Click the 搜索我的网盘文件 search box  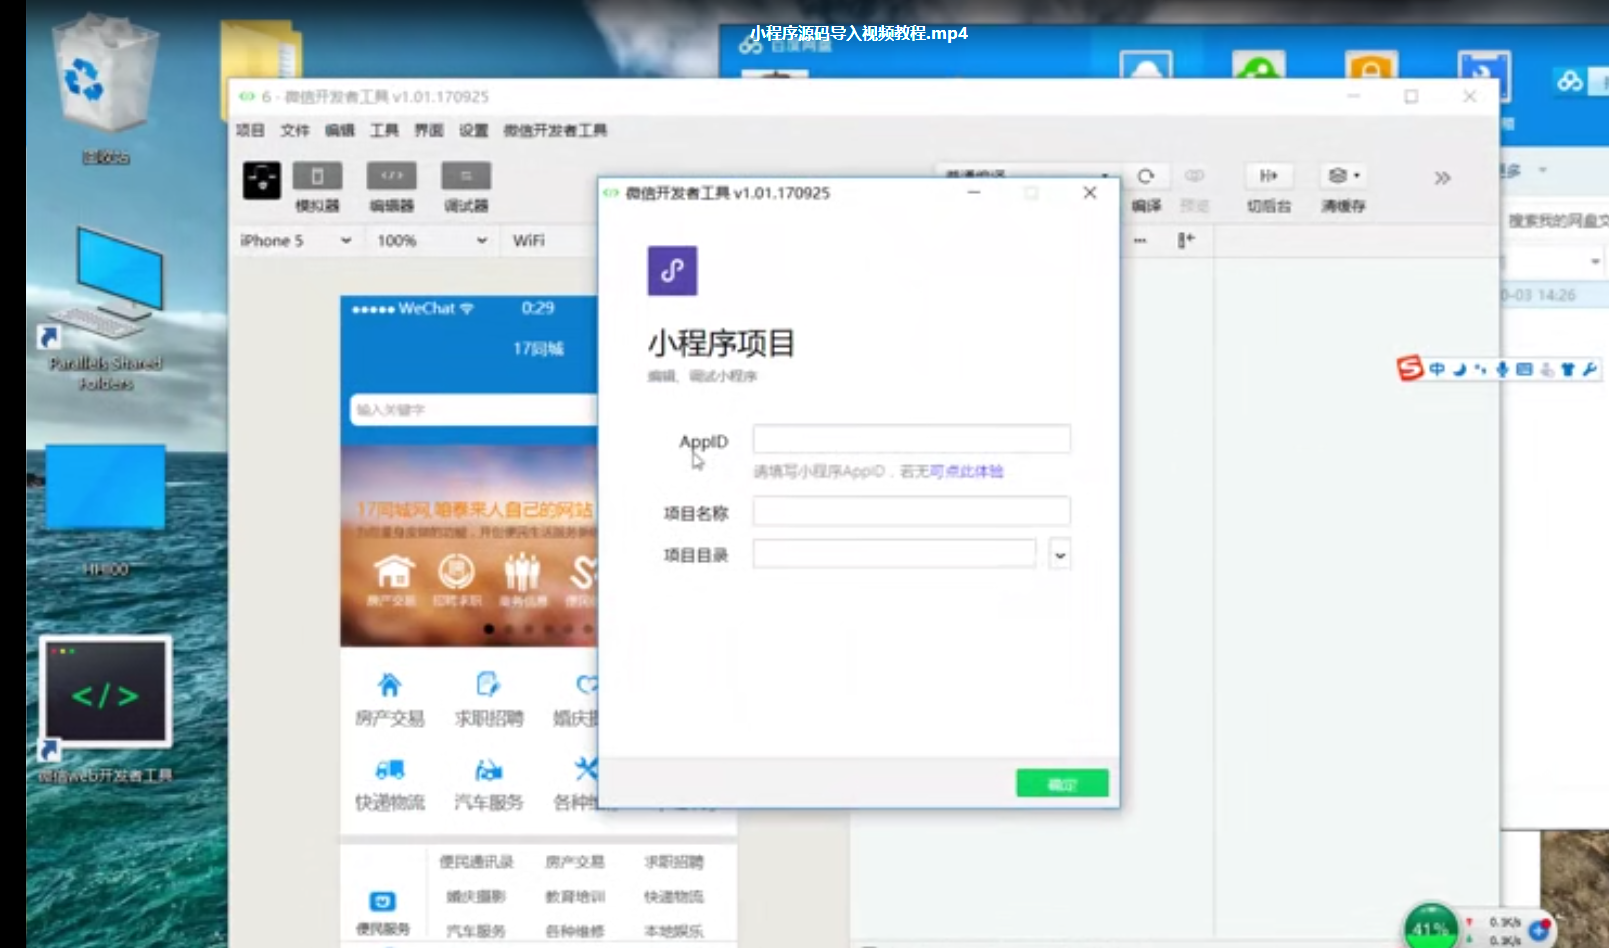[1556, 220]
